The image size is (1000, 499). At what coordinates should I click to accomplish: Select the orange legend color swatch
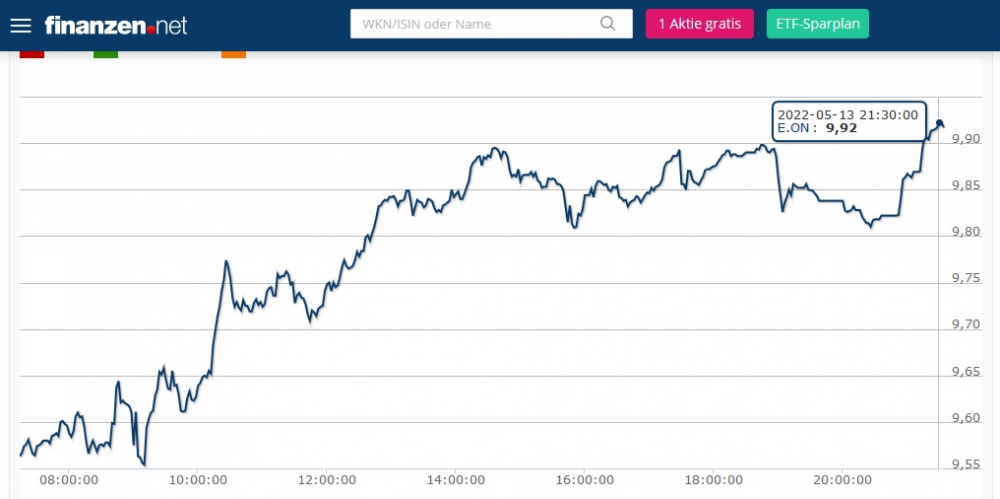click(233, 54)
